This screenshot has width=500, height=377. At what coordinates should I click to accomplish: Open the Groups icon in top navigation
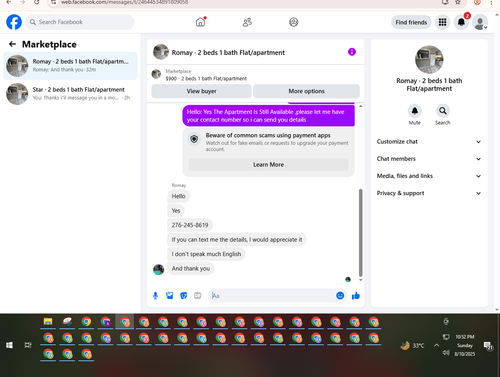294,22
